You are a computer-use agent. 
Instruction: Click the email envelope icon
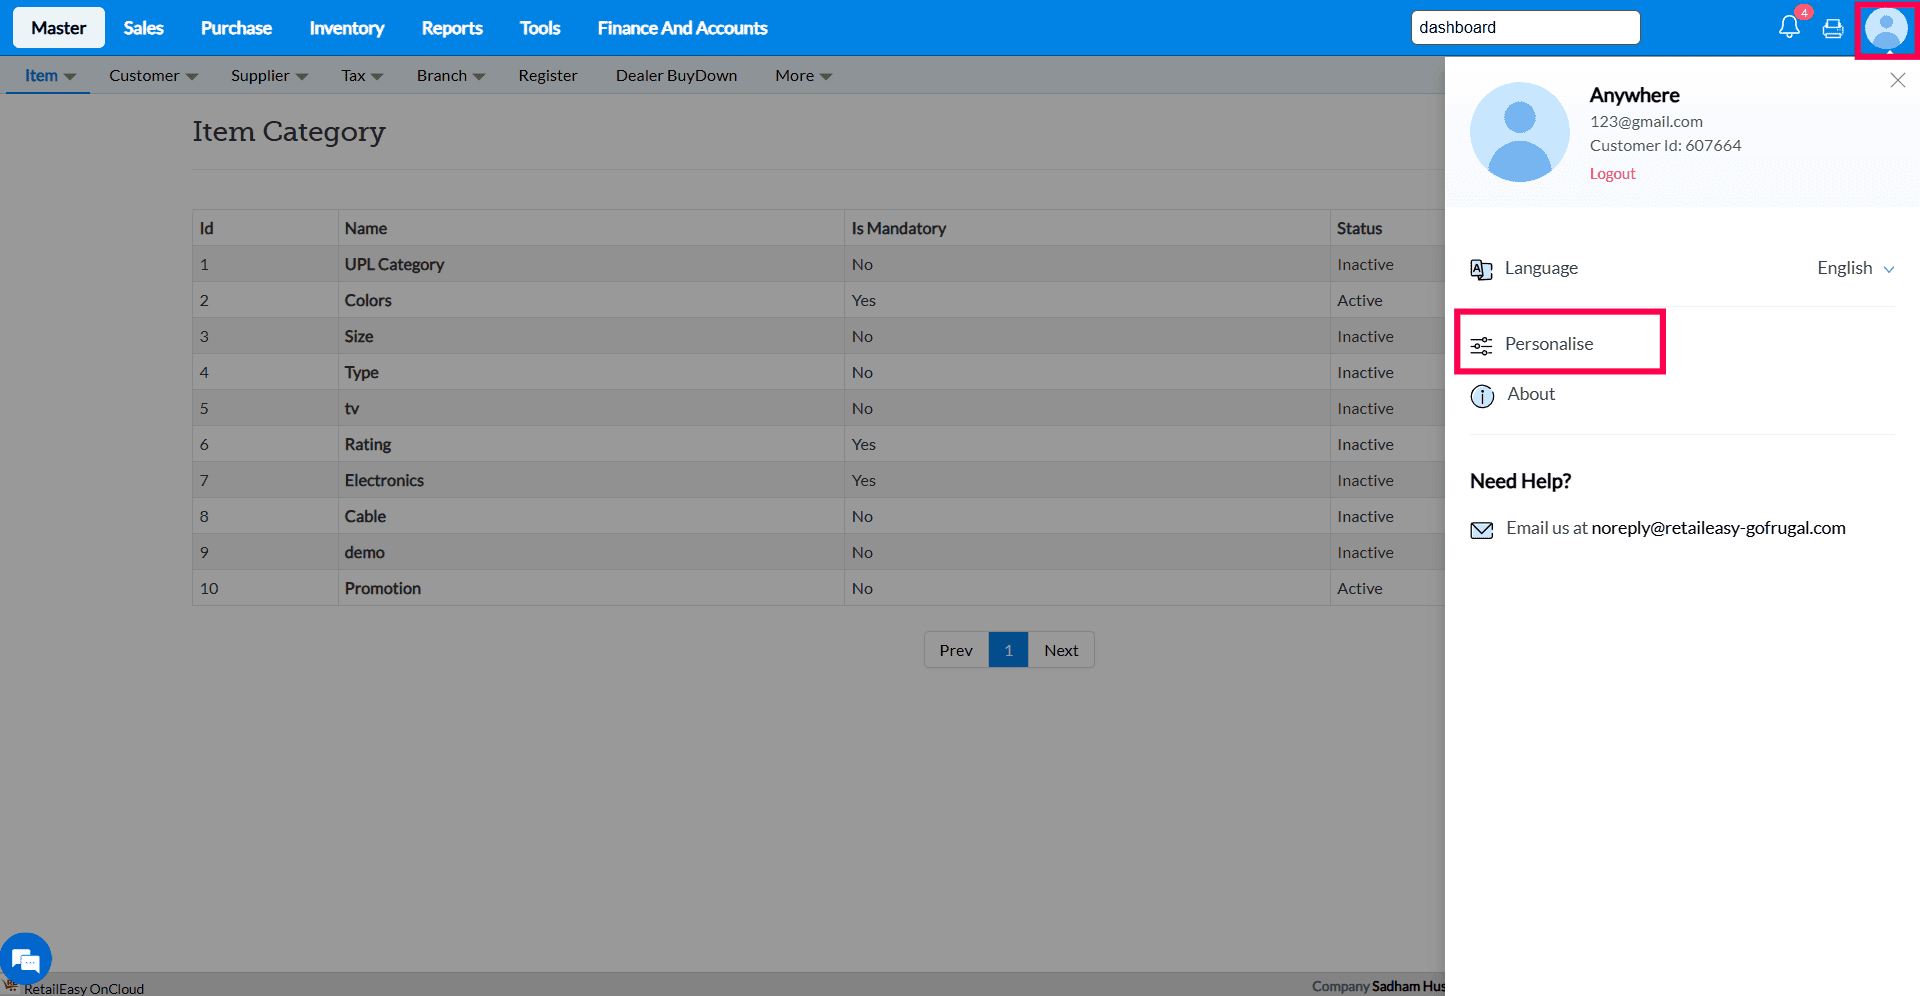click(1482, 530)
